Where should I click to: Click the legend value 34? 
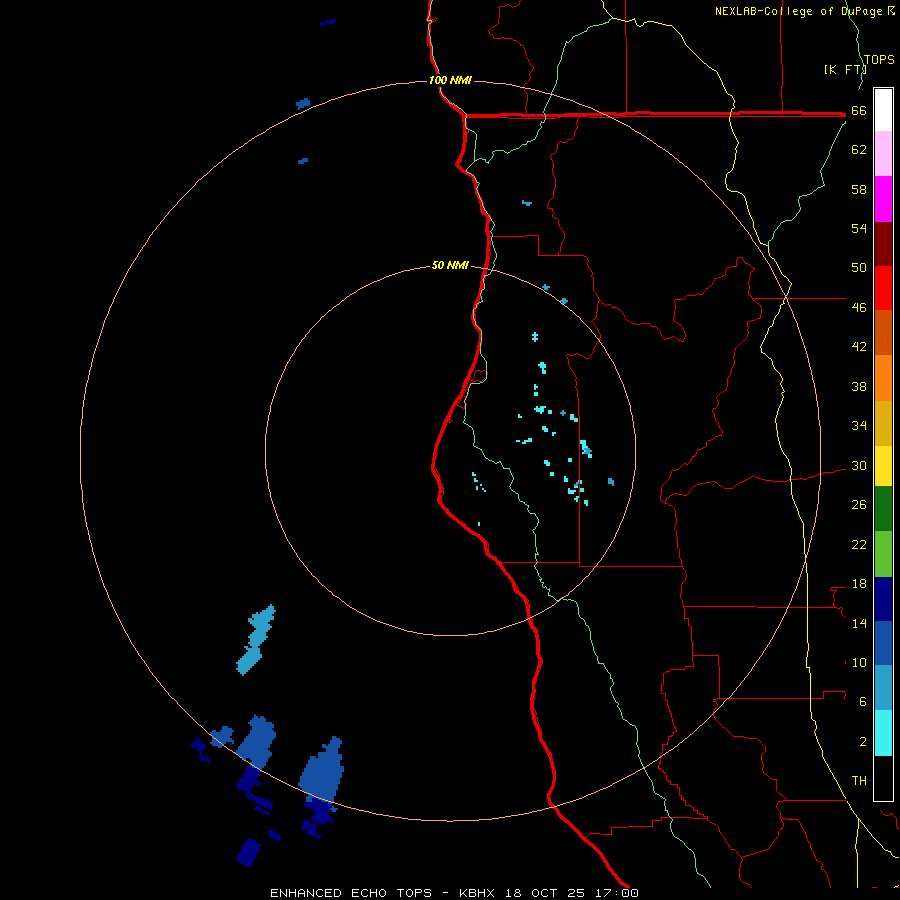(859, 425)
